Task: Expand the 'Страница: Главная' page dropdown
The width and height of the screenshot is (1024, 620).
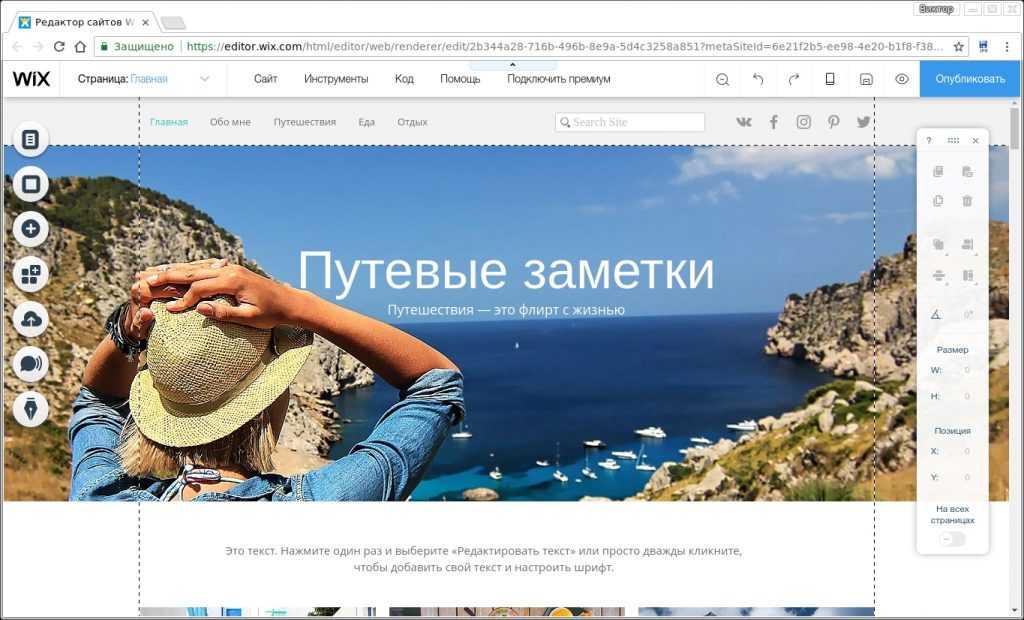Action: (x=204, y=79)
